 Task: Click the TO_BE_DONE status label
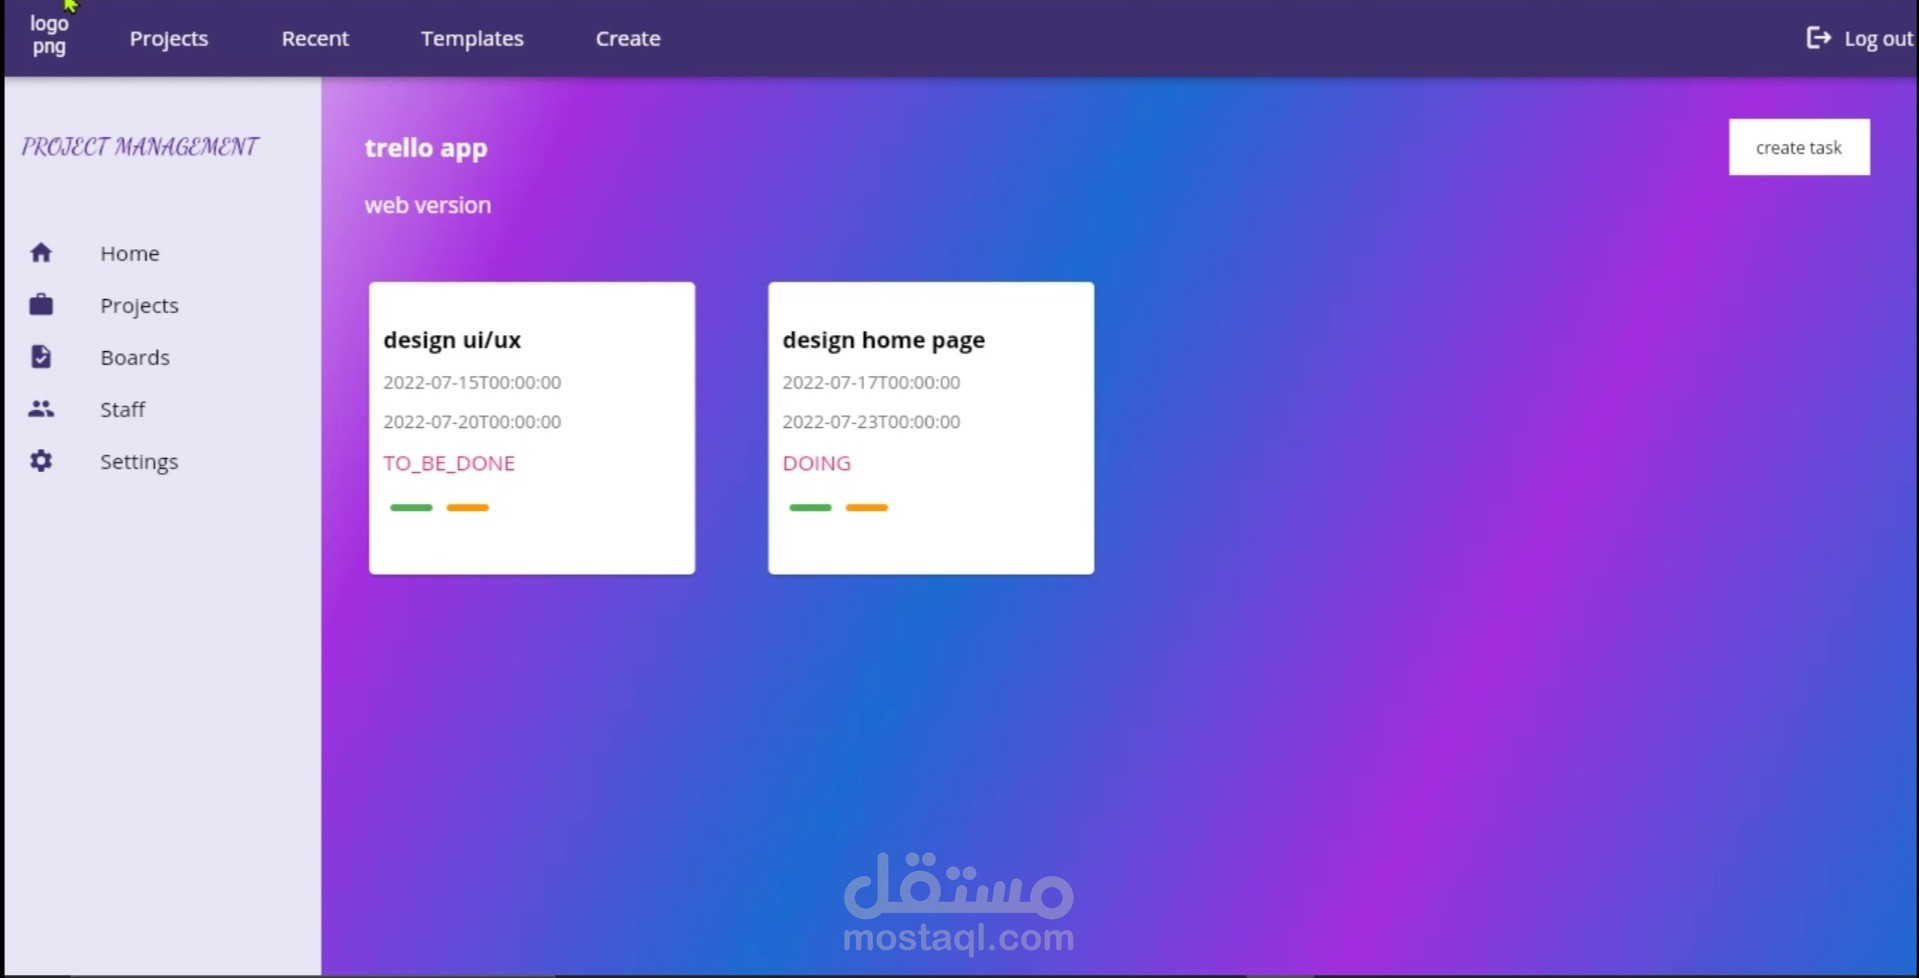(449, 463)
